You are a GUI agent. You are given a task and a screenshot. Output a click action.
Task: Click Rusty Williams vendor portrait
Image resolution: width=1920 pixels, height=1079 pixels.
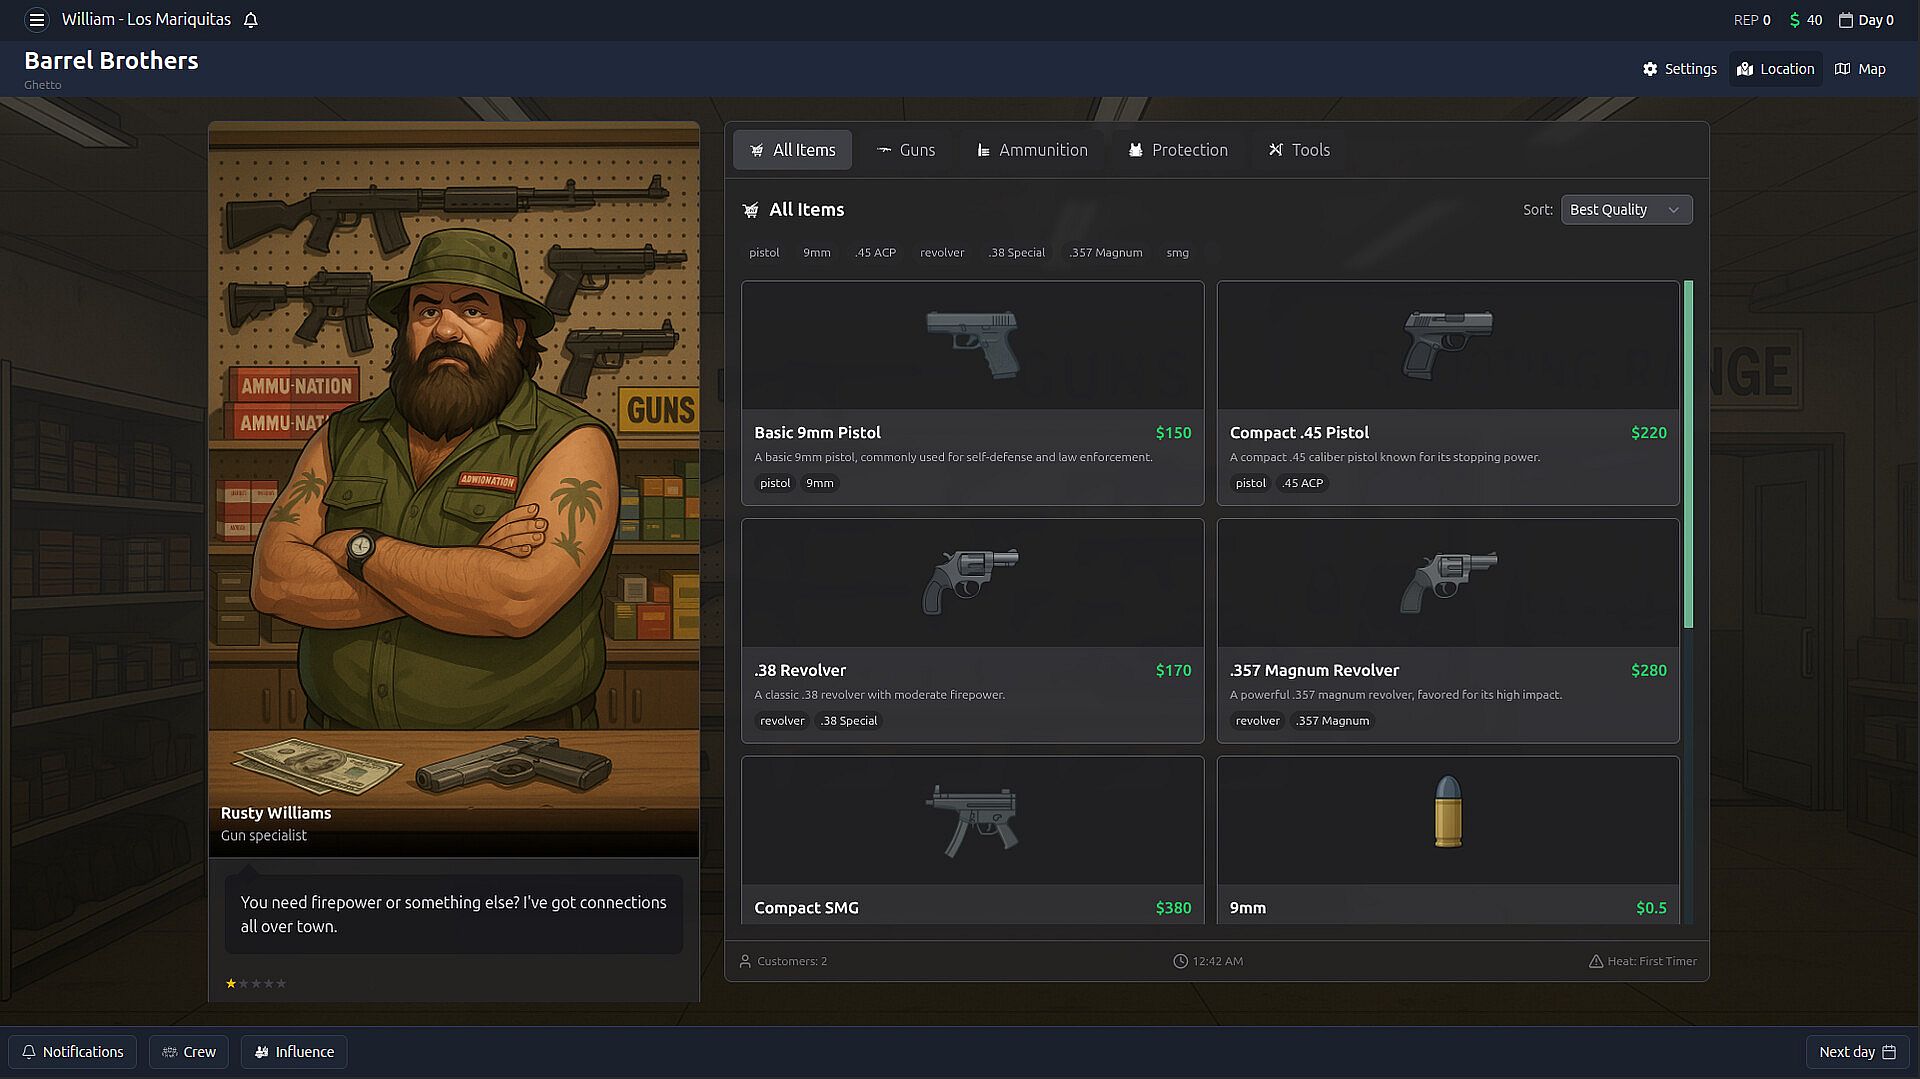coord(454,489)
